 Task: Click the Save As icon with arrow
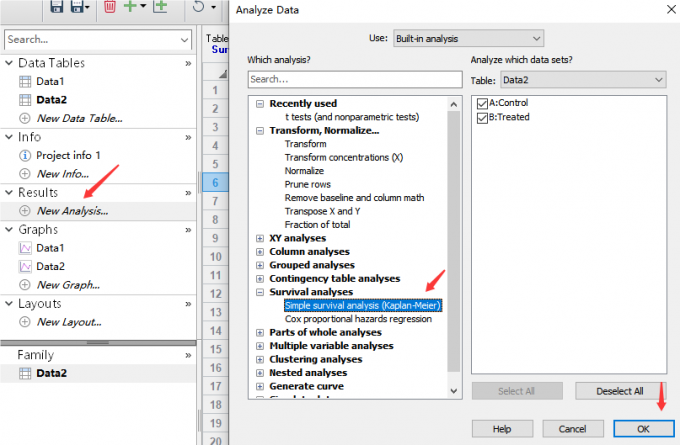pyautogui.click(x=78, y=6)
